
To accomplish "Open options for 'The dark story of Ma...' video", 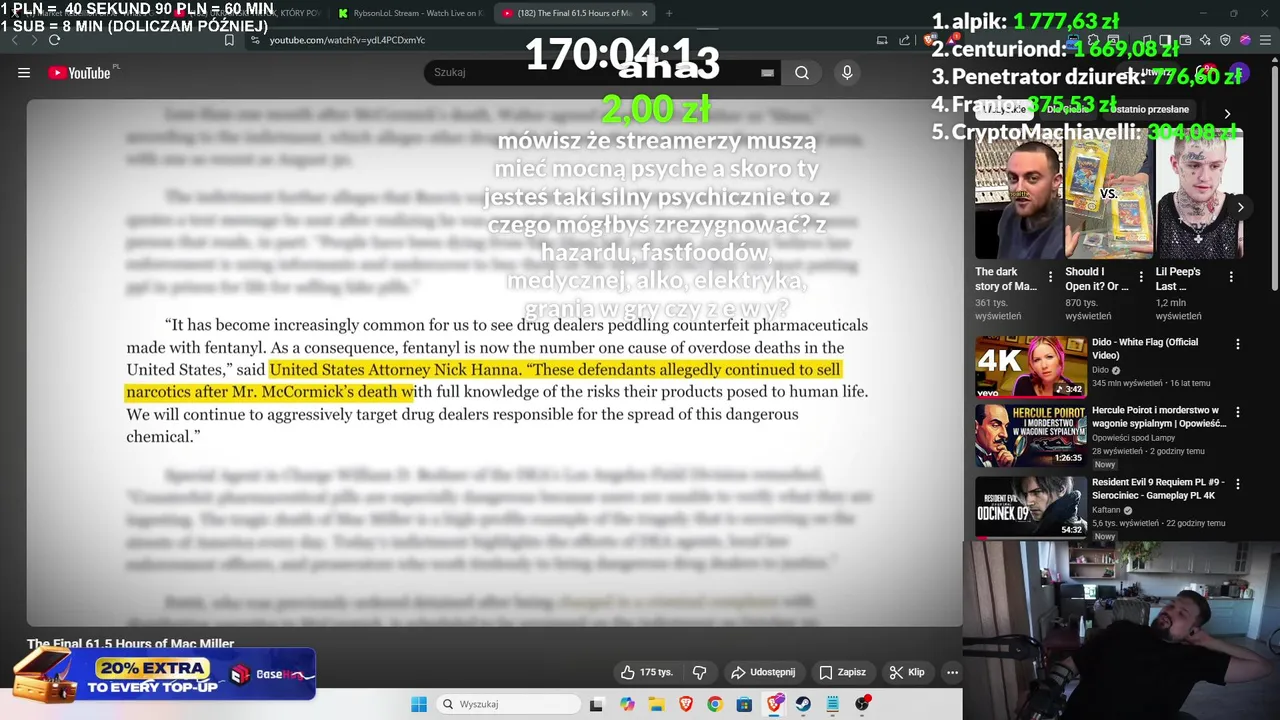I will [x=1050, y=277].
